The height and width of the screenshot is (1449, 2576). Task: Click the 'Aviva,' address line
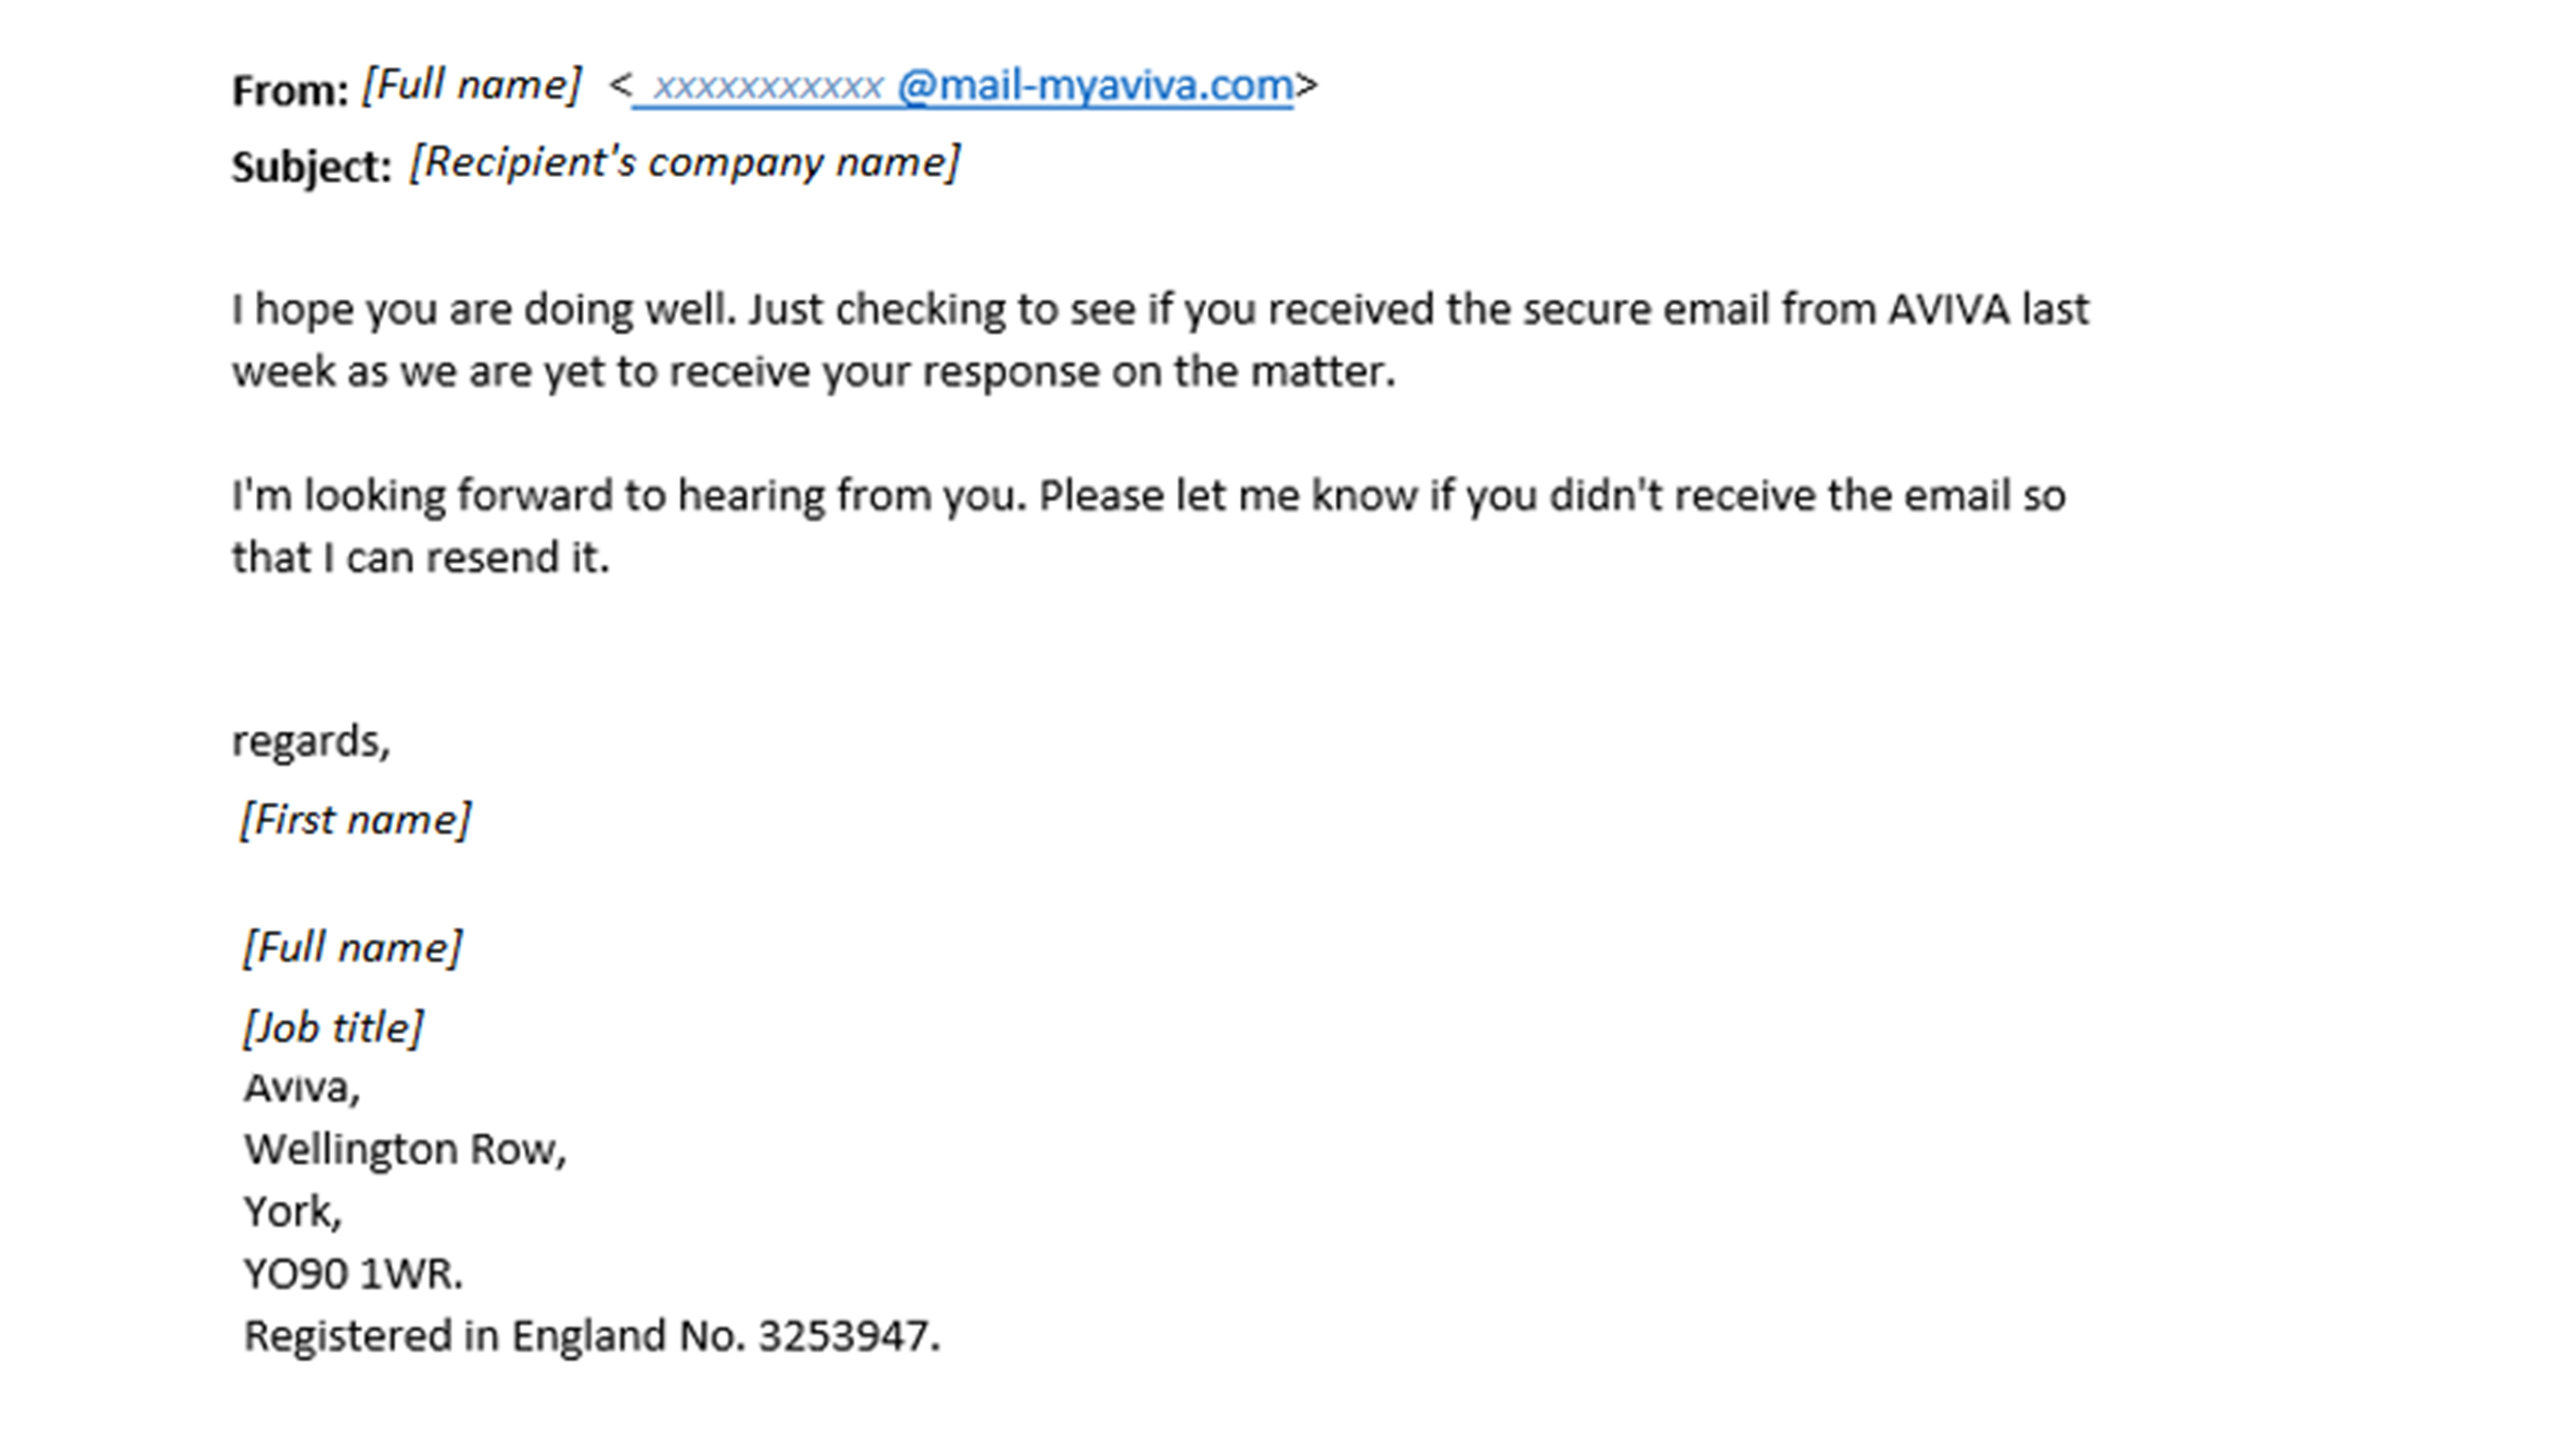pos(302,1088)
